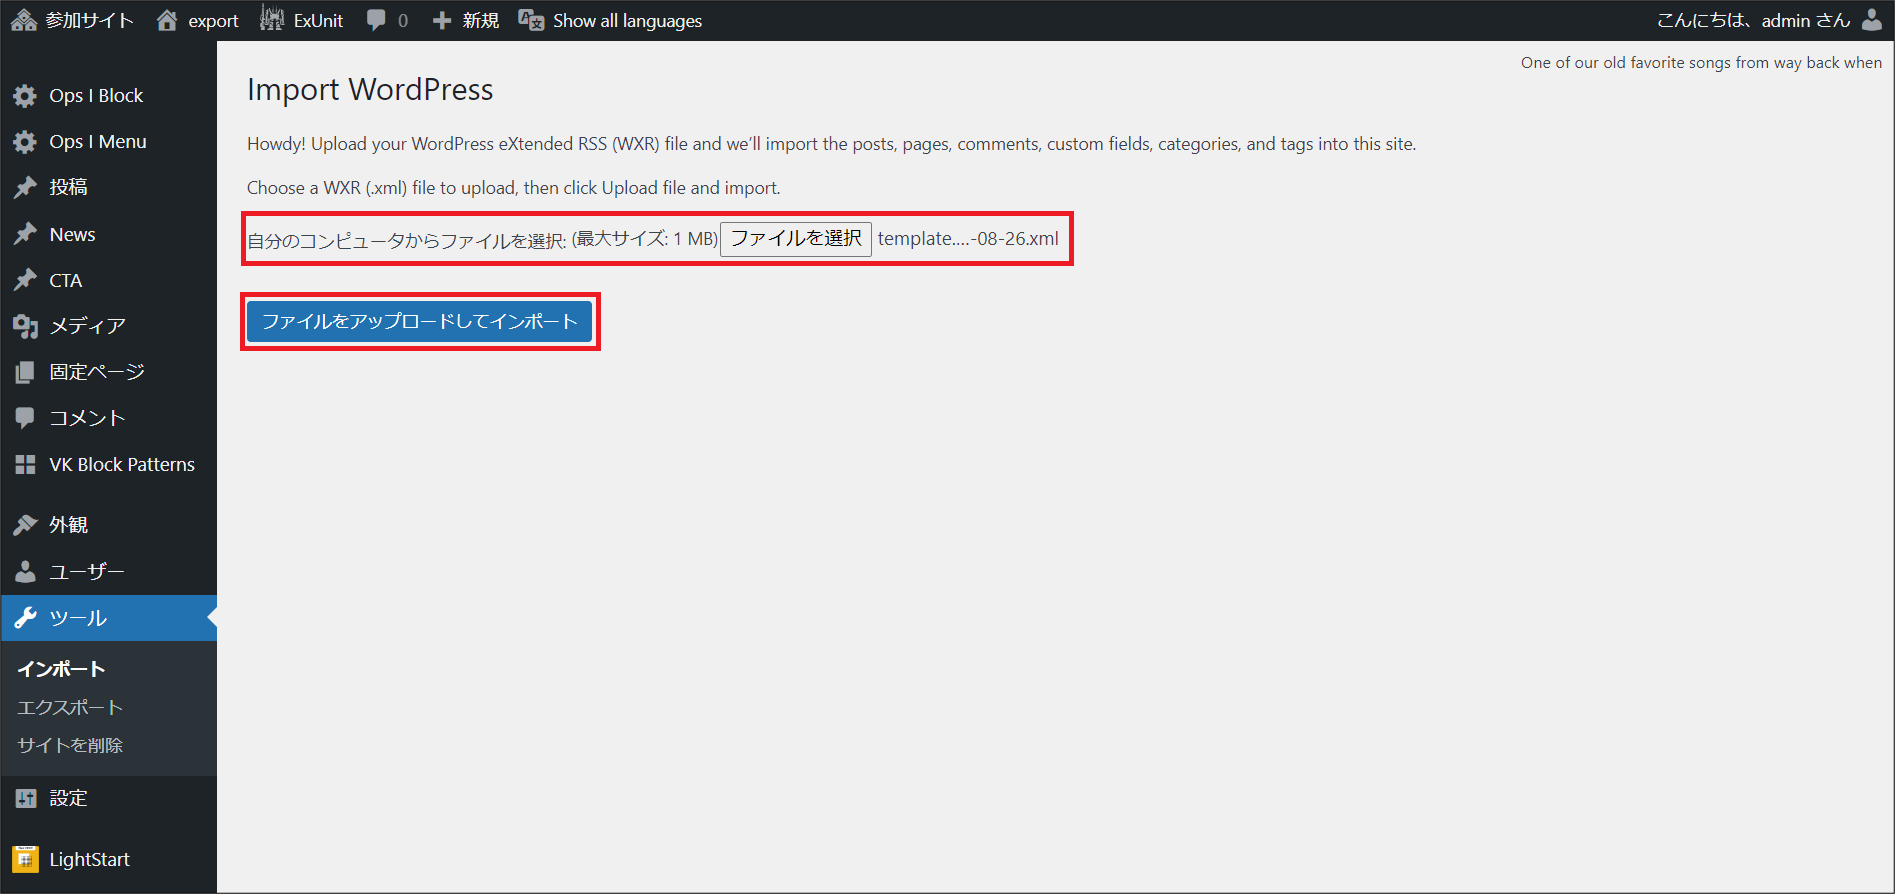Screen dimensions: 1895x894
Task: Click the 自分のコンピュータからファイルを選択 label
Action: 407,240
